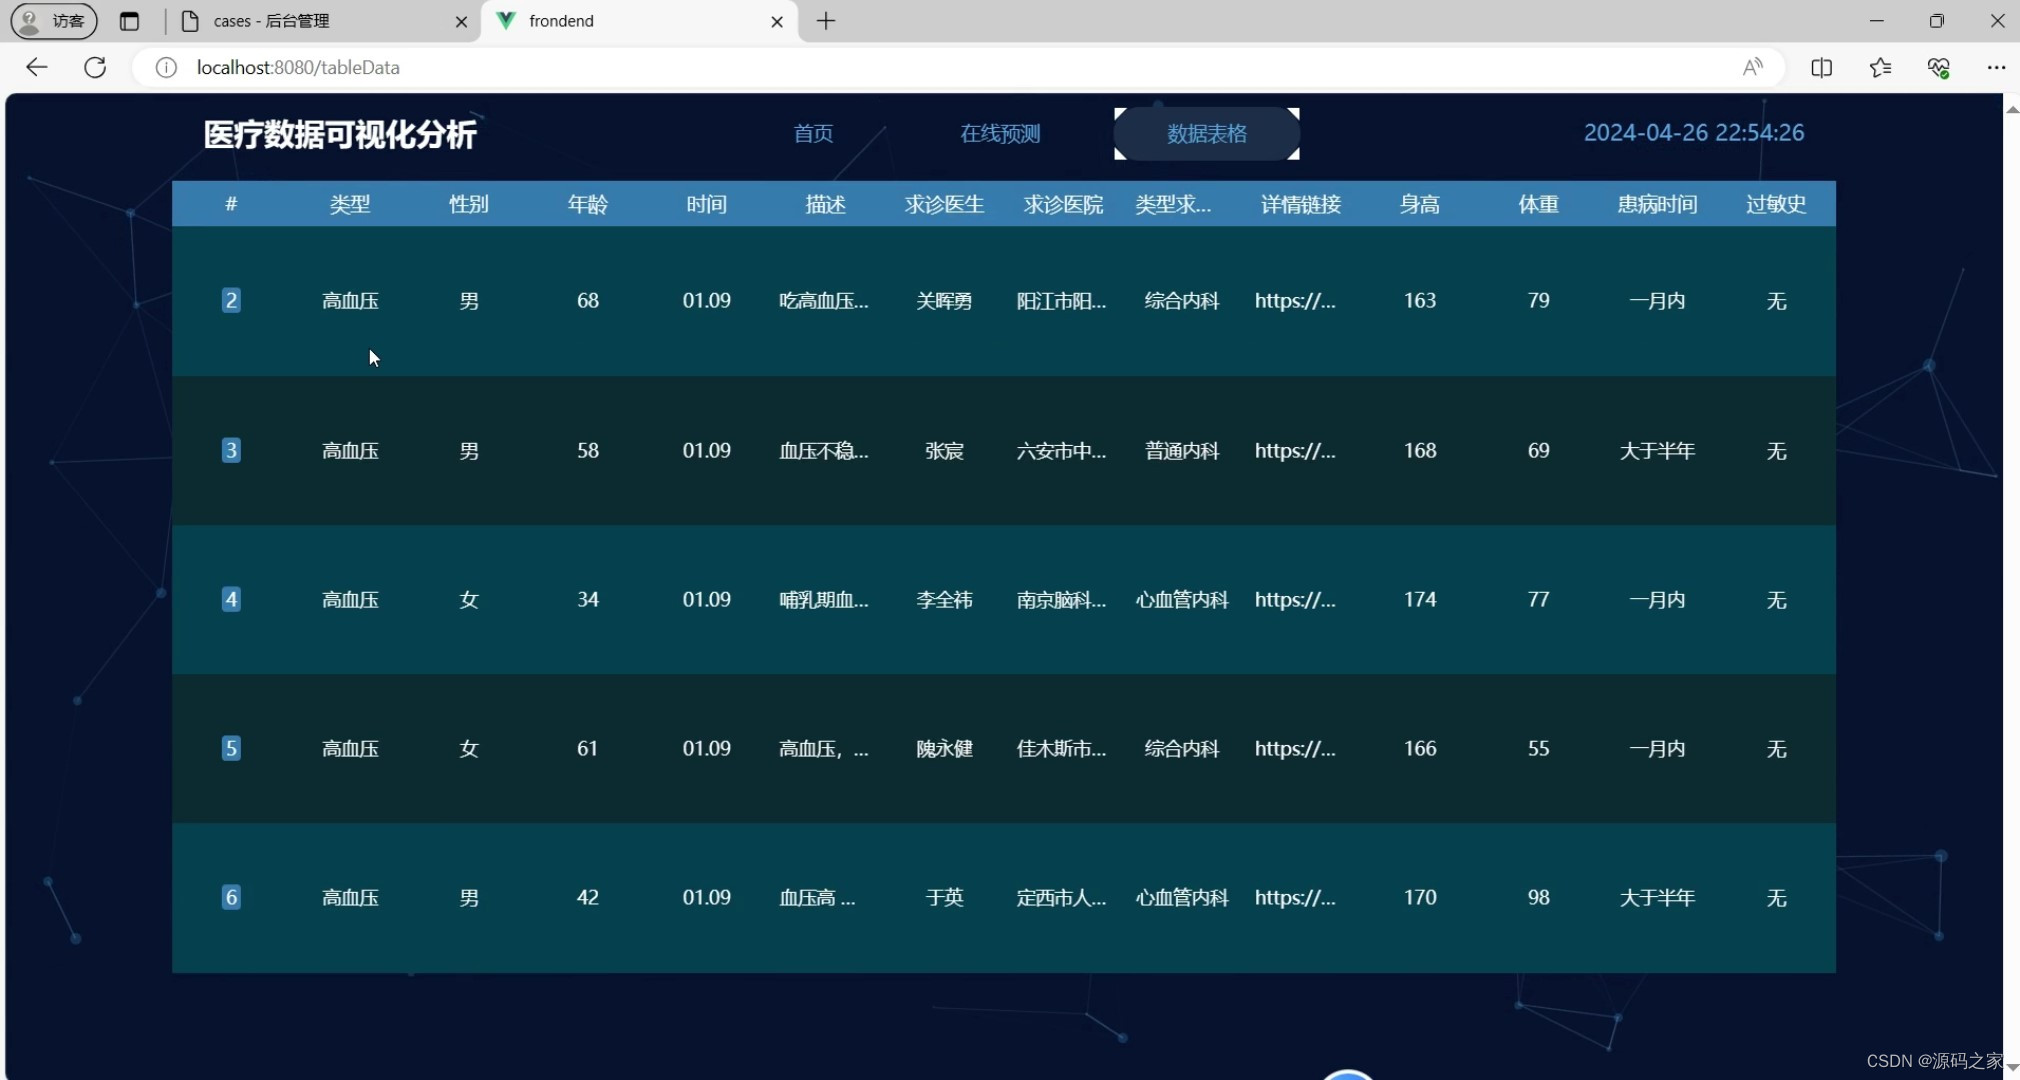Open 在线预测 from the navigation bar

(999, 133)
